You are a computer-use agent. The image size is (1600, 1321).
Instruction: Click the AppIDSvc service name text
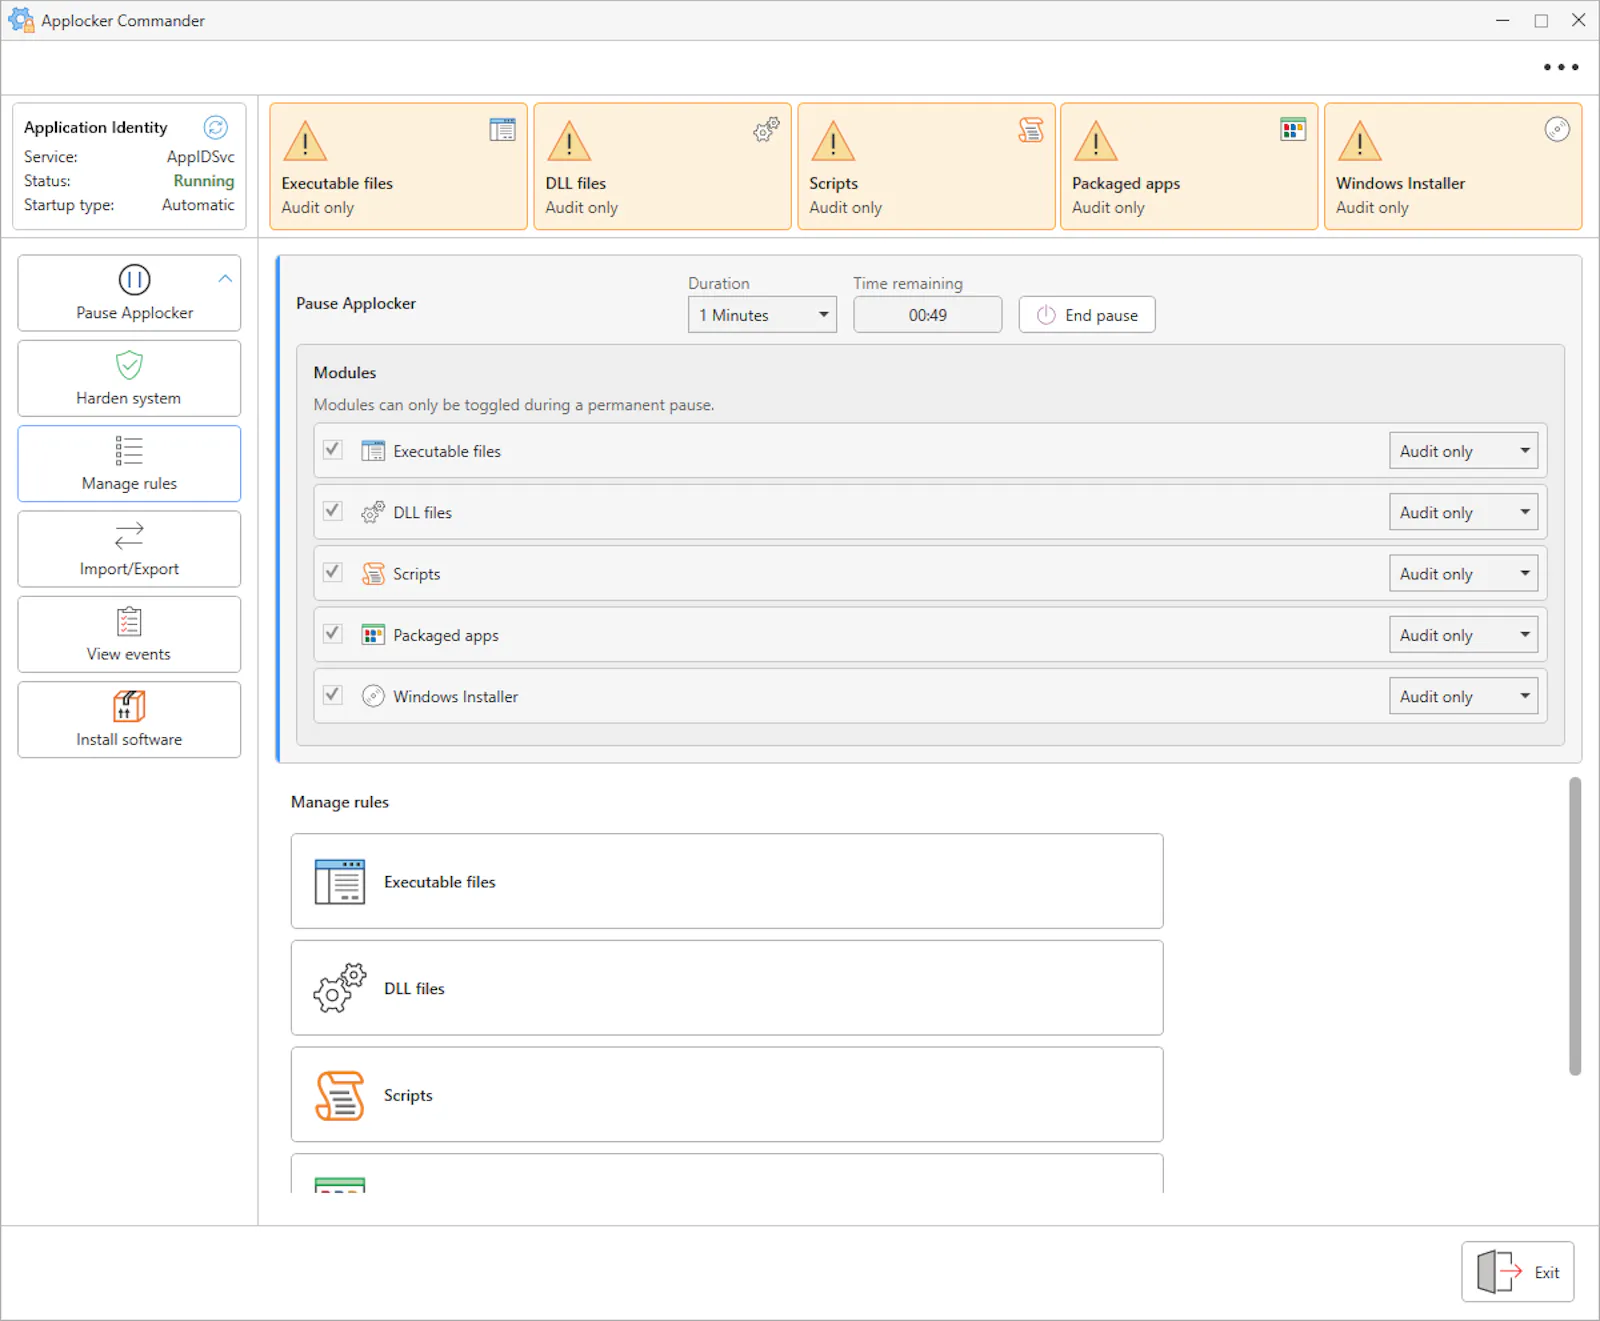tap(200, 157)
